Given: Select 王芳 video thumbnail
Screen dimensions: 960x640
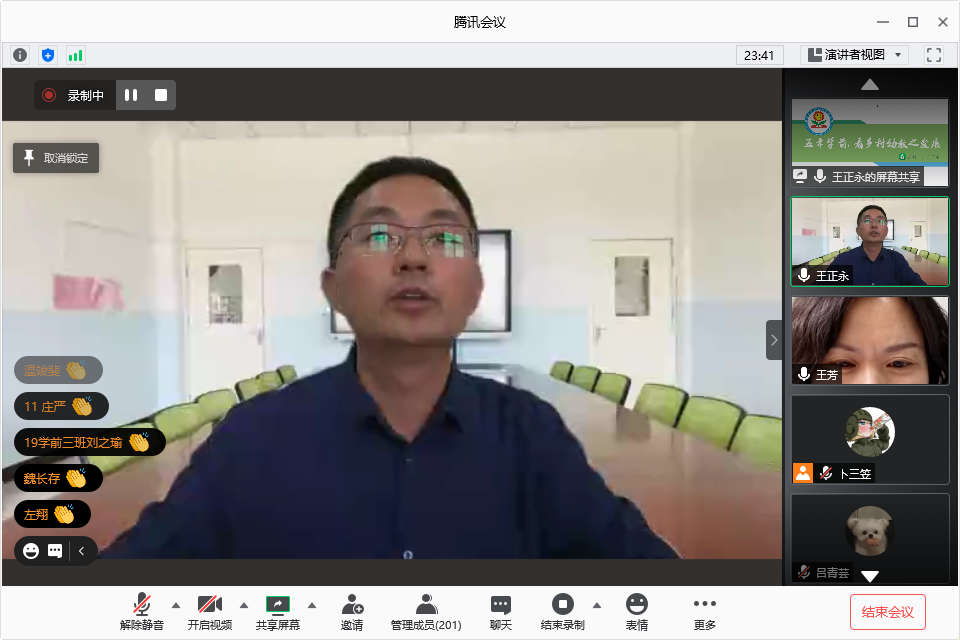Looking at the screenshot, I should [870, 340].
